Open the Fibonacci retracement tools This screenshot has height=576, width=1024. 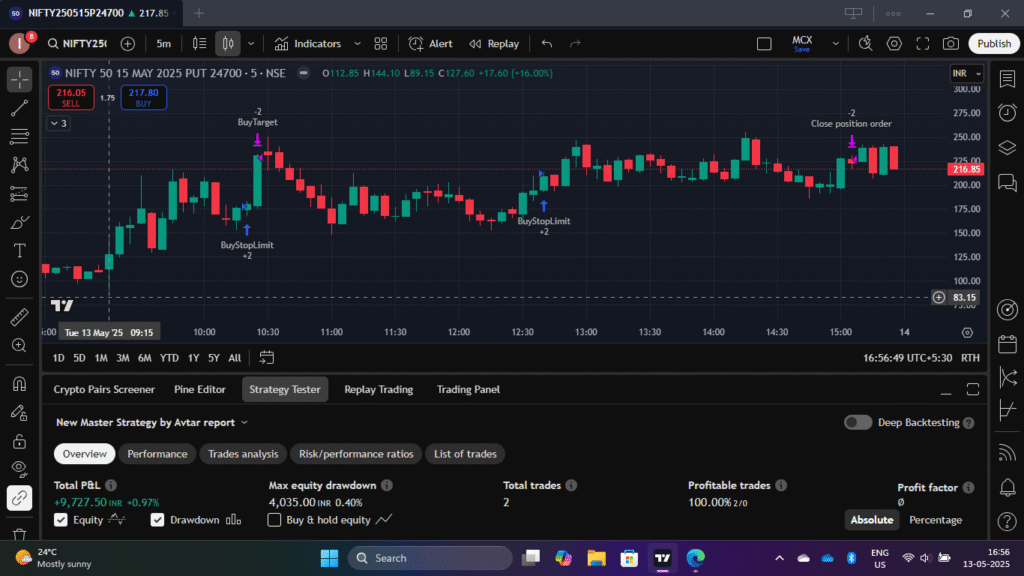pos(20,136)
